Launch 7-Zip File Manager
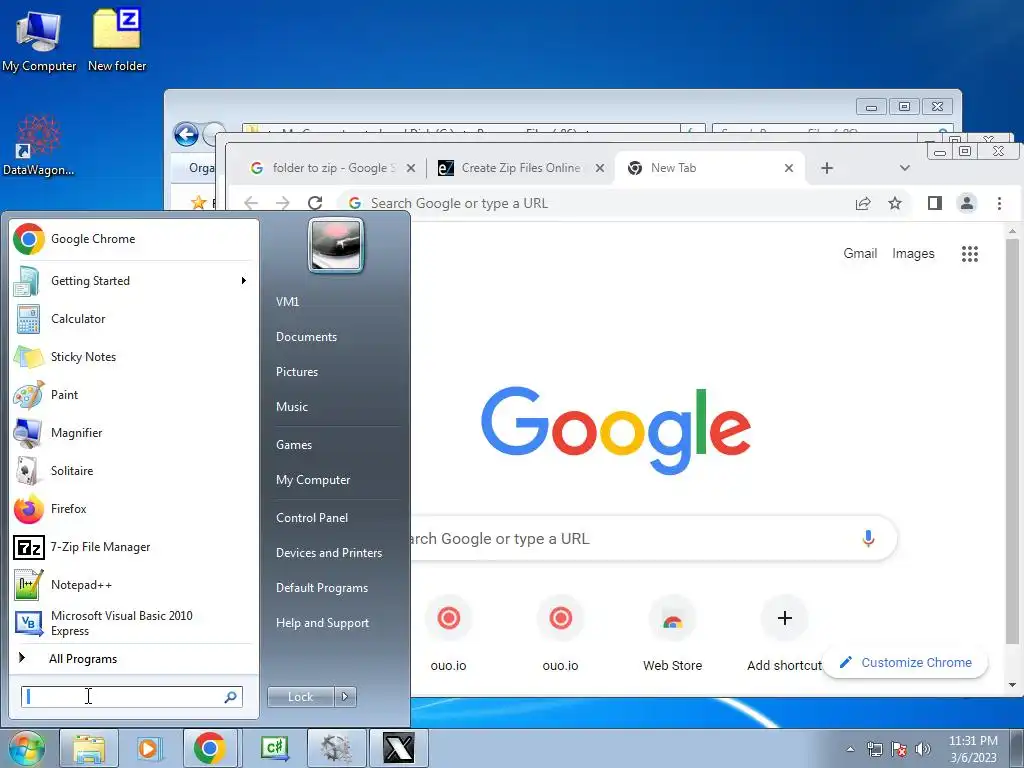This screenshot has width=1024, height=768. [x=134, y=547]
